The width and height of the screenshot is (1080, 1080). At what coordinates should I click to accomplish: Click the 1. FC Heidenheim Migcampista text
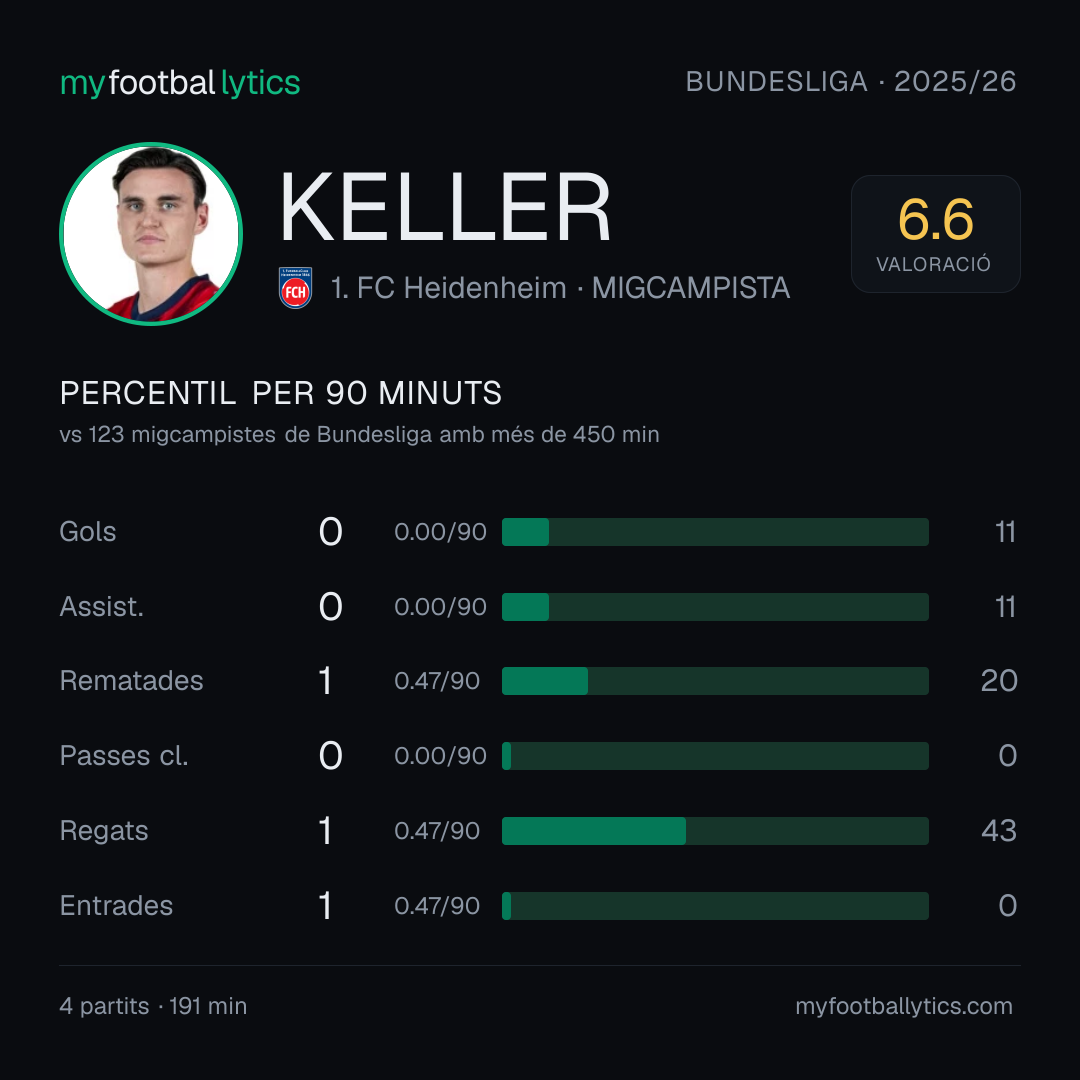coord(560,288)
